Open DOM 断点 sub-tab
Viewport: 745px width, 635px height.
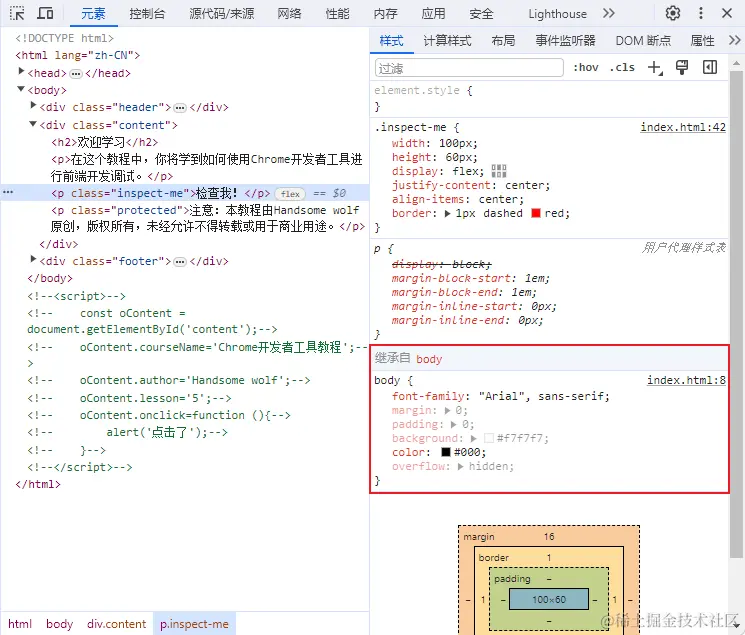(x=643, y=41)
